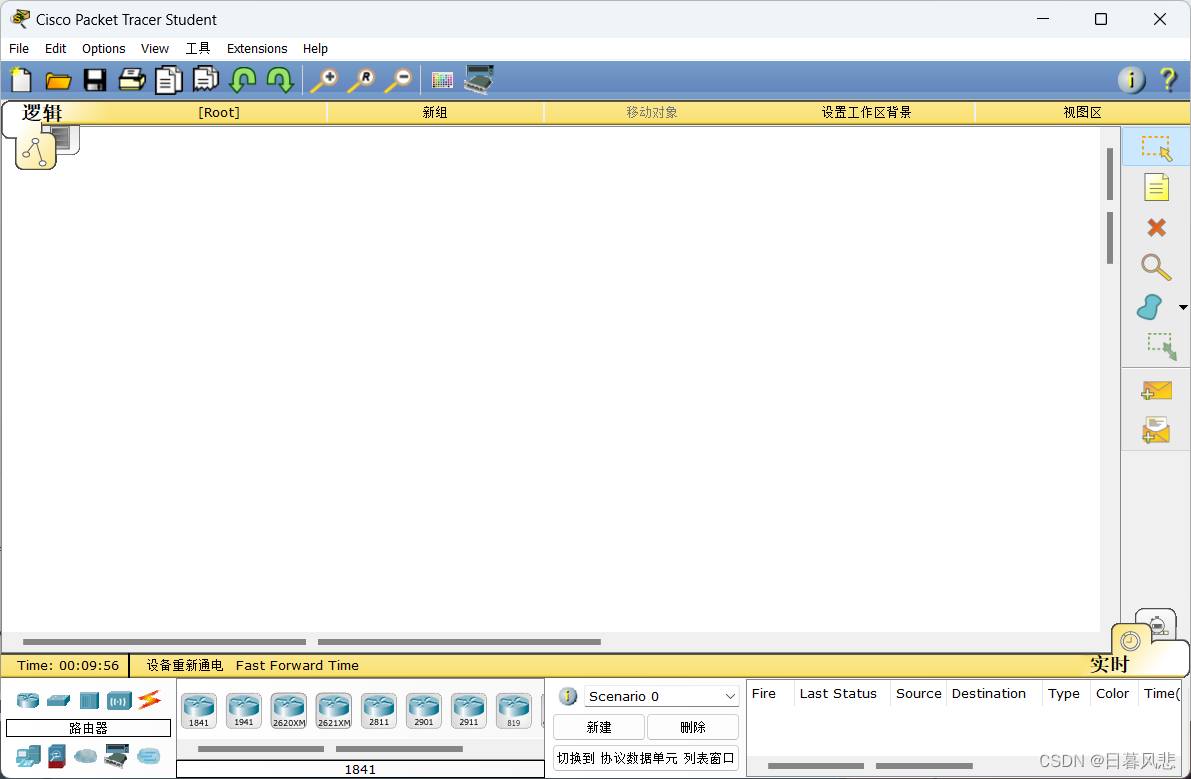Image resolution: width=1191 pixels, height=779 pixels.
Task: Click the Source column header
Action: coord(918,693)
